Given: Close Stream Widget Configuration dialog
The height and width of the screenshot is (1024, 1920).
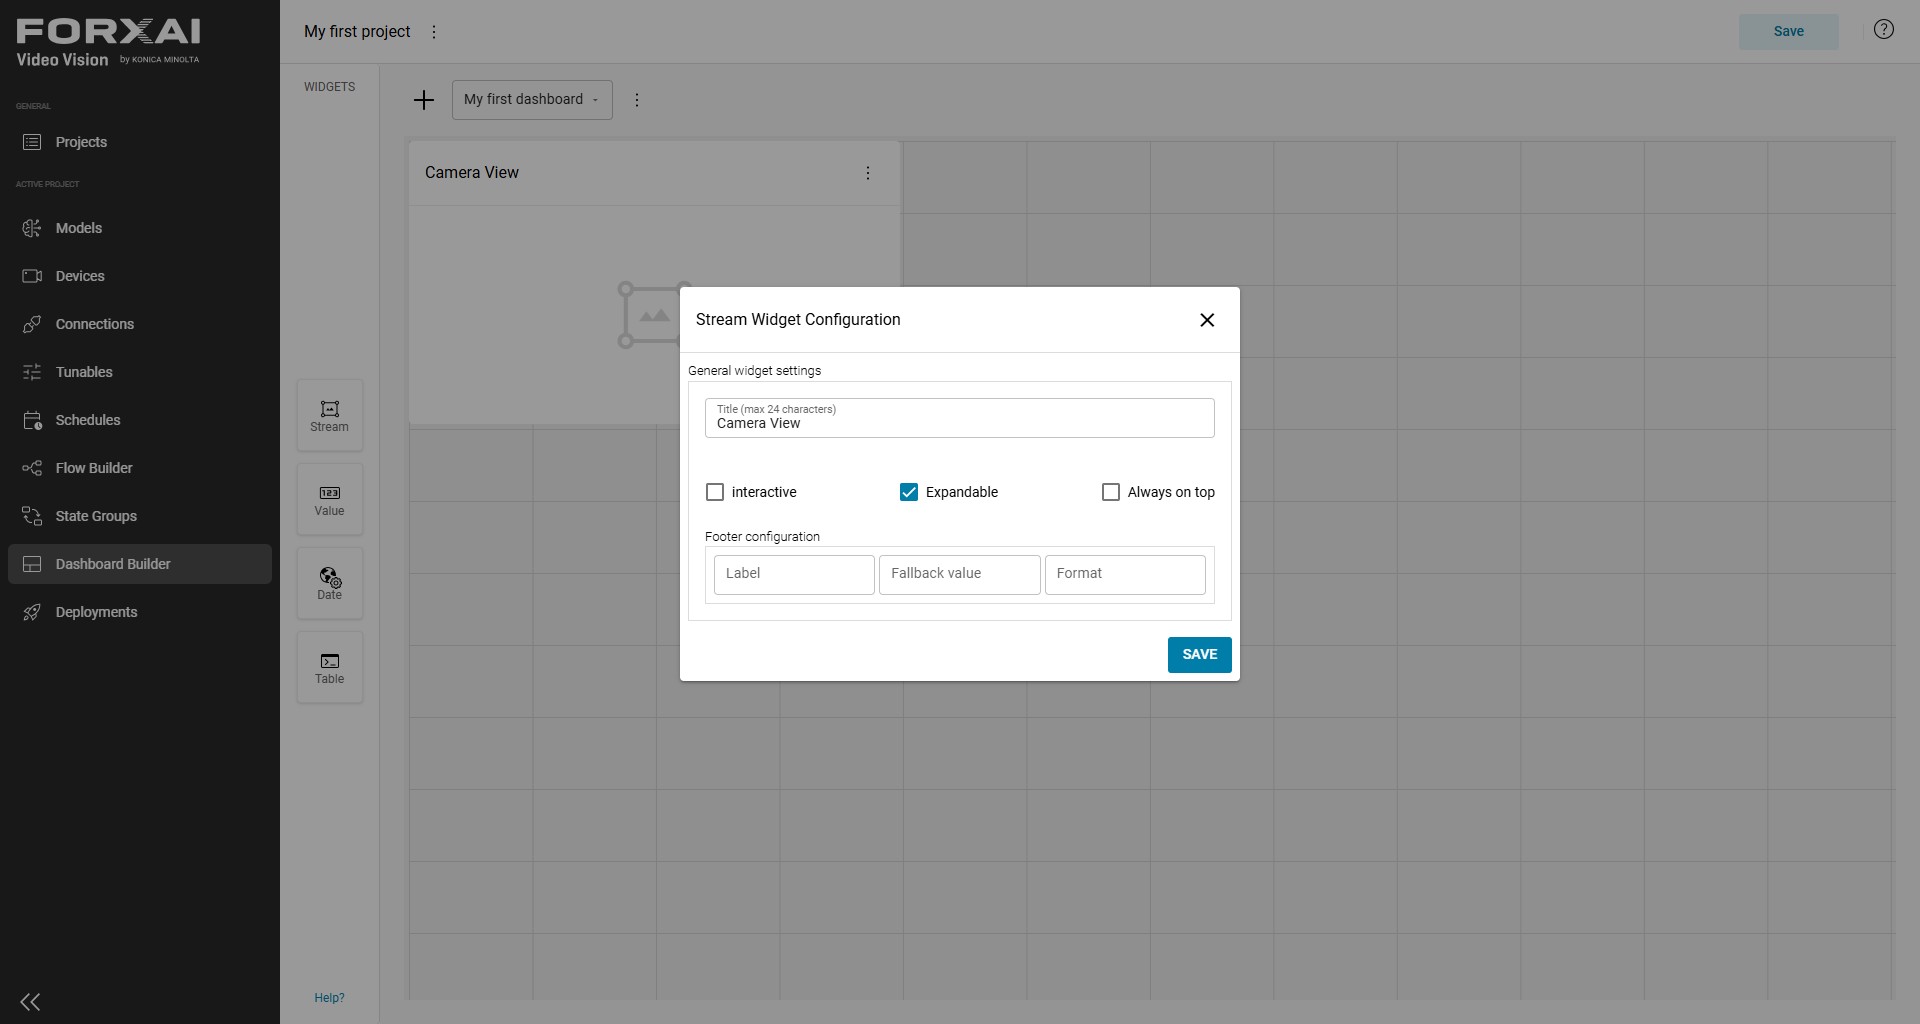Looking at the screenshot, I should [x=1207, y=320].
